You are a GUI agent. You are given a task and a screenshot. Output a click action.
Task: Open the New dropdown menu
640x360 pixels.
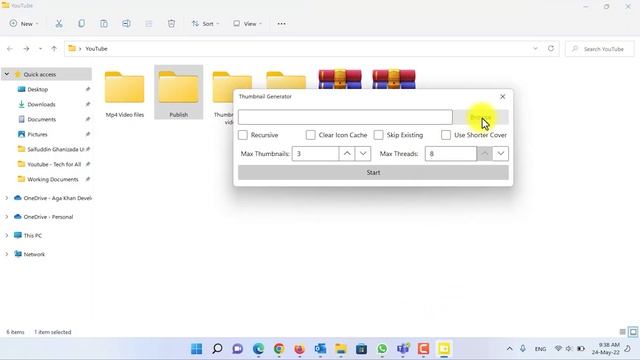[x=24, y=24]
